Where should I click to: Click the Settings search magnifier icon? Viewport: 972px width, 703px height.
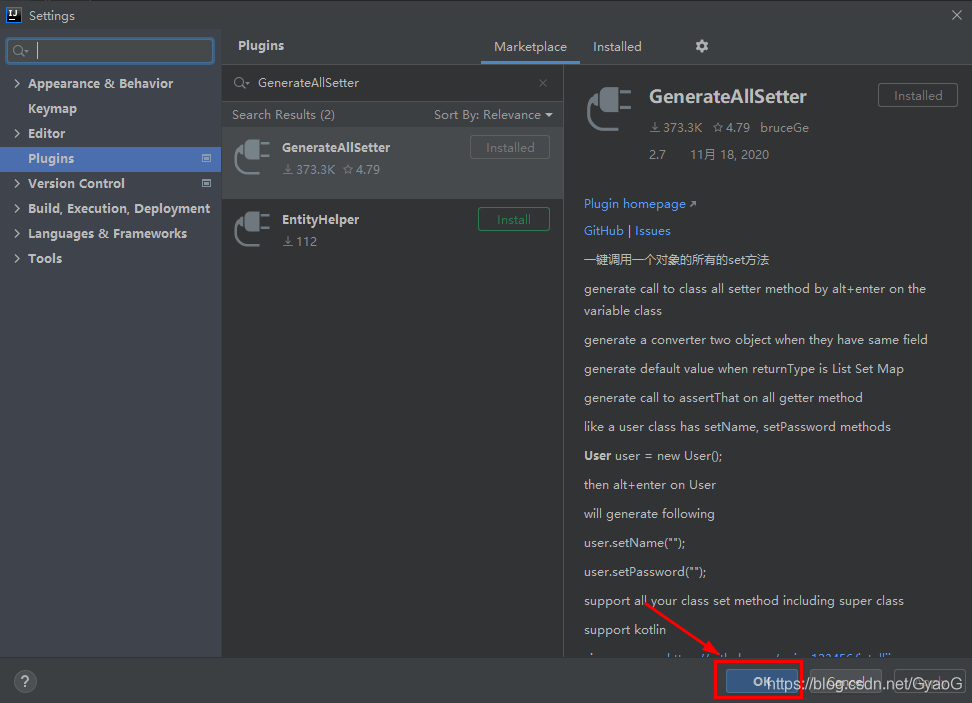(20, 51)
